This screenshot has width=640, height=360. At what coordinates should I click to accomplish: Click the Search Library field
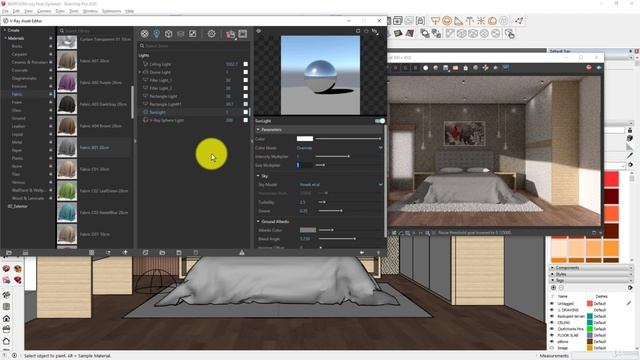(x=96, y=31)
